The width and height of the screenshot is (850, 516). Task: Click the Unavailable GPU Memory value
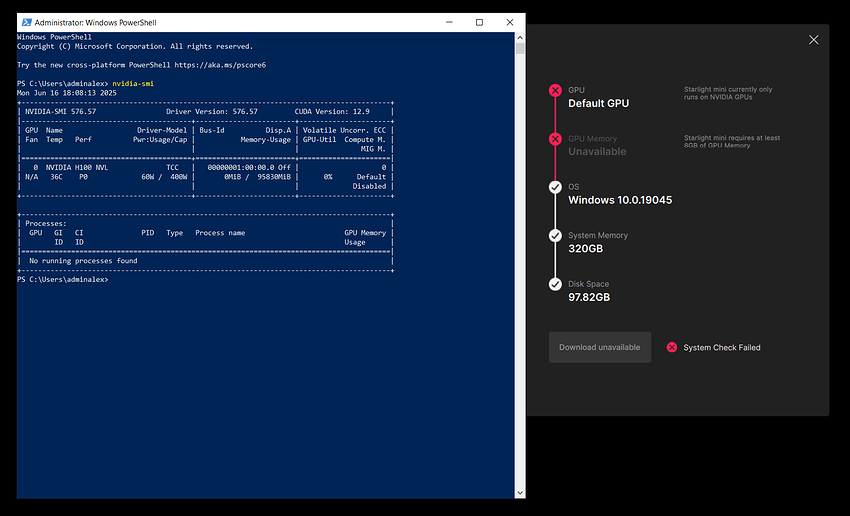pos(597,152)
